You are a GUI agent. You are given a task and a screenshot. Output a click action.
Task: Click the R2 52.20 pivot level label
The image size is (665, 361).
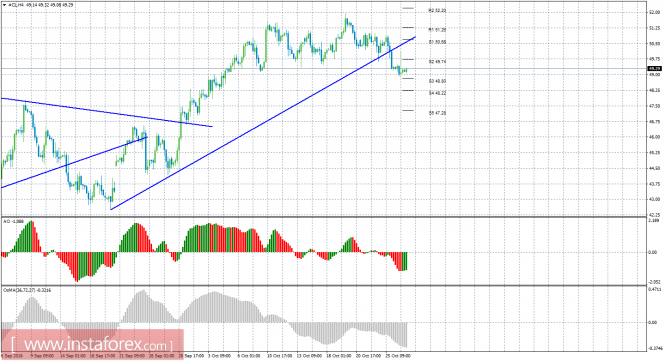click(x=437, y=10)
